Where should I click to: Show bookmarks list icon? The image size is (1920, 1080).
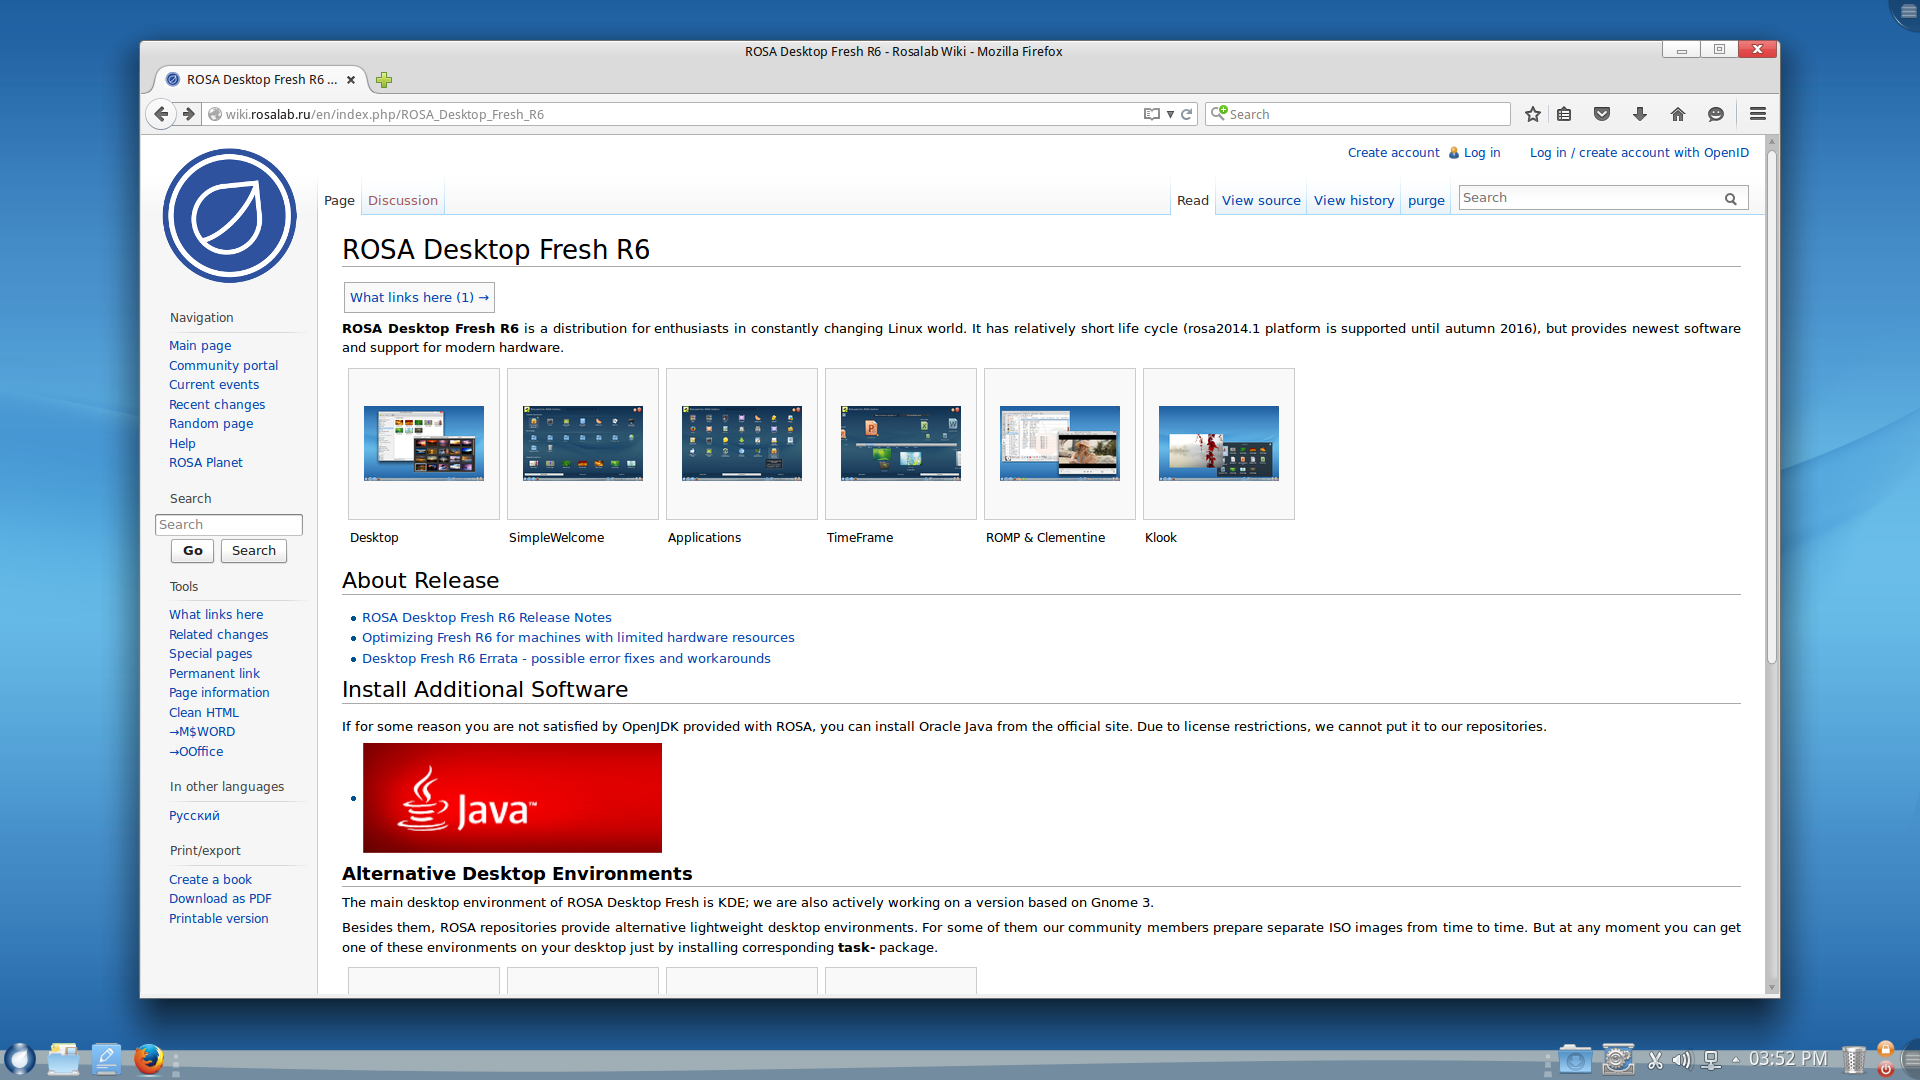coord(1565,114)
